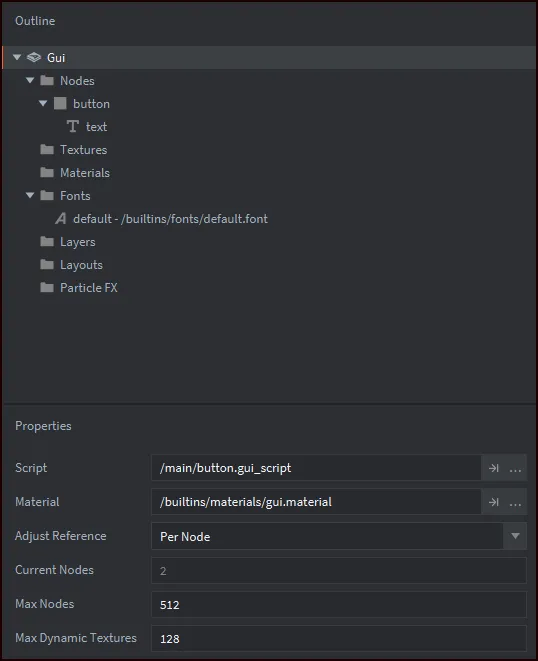This screenshot has height=661, width=538.
Task: Click the Max Nodes label
Action: pyautogui.click(x=44, y=604)
